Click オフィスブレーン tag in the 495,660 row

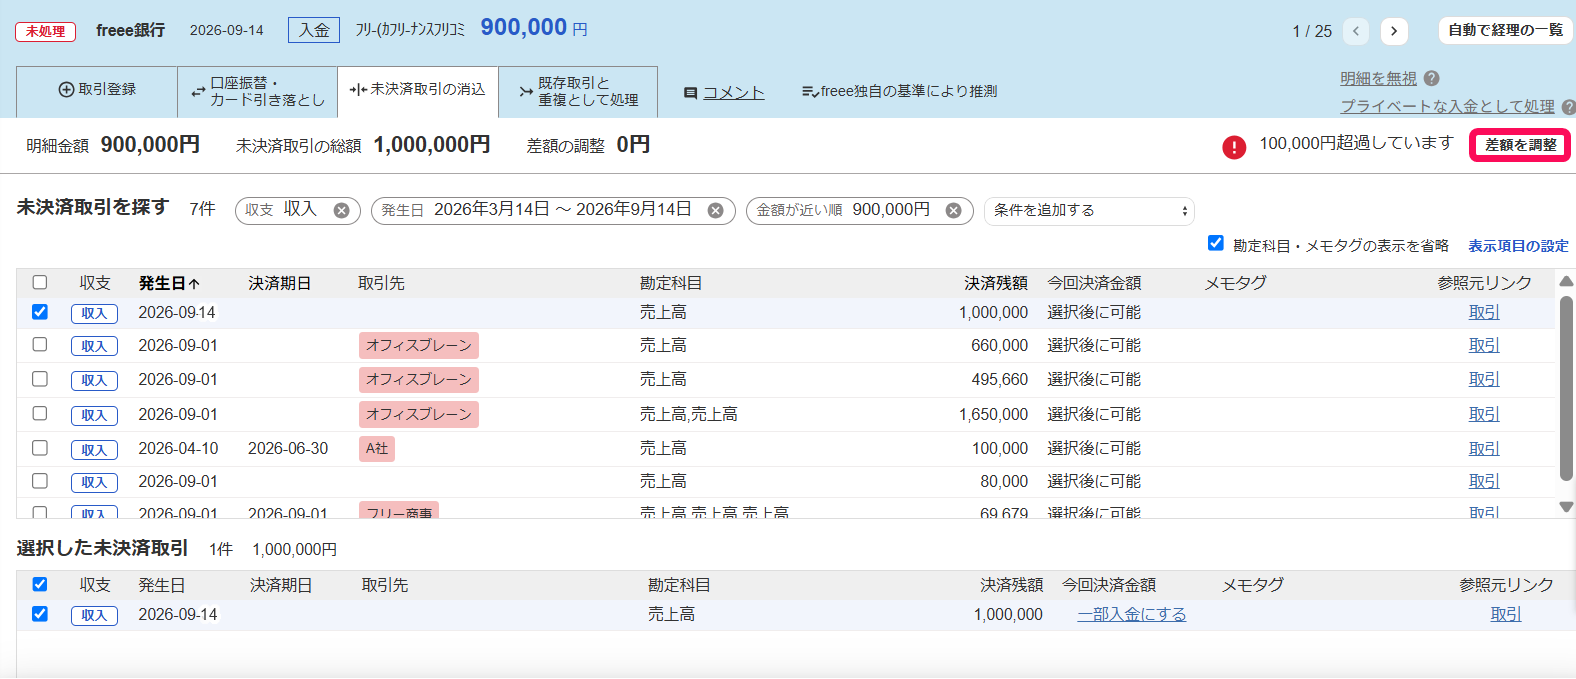coord(419,380)
